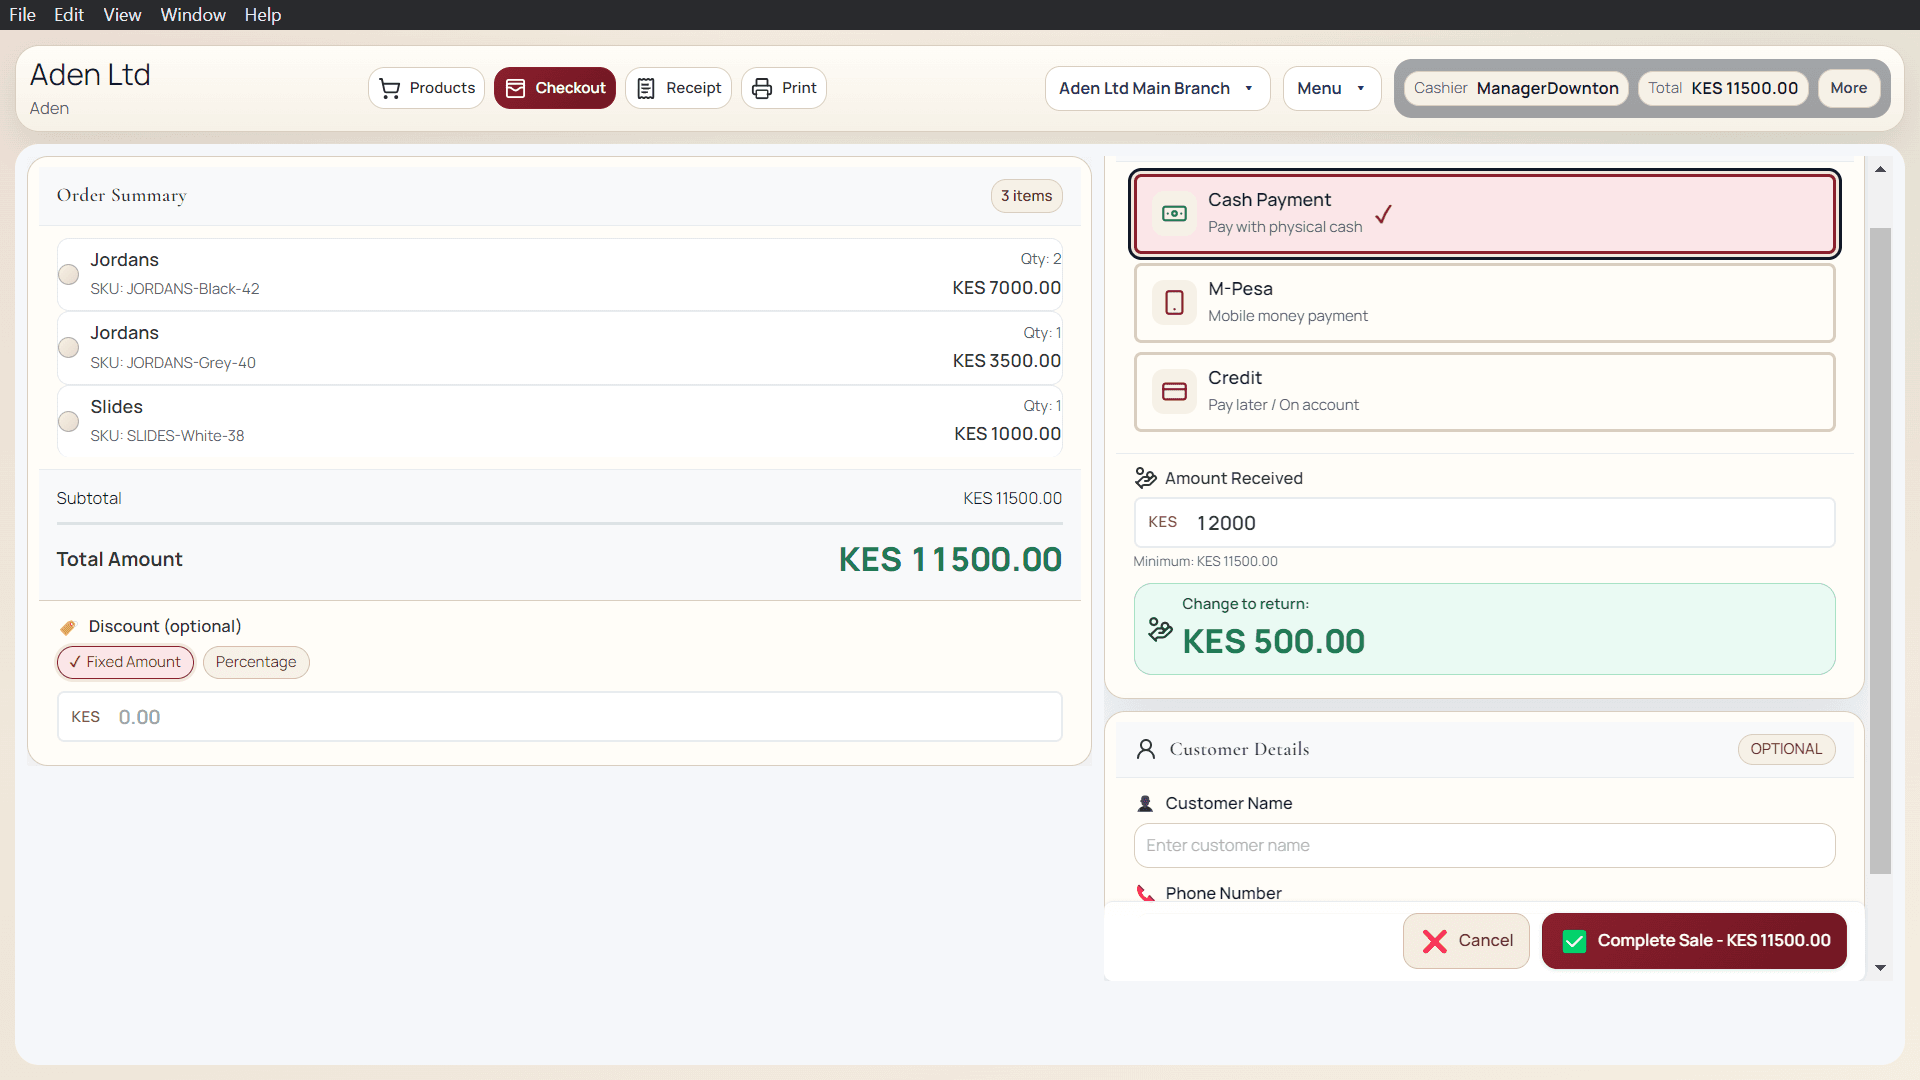Viewport: 1920px width, 1080px height.
Task: Open the Window menu
Action: pos(193,15)
